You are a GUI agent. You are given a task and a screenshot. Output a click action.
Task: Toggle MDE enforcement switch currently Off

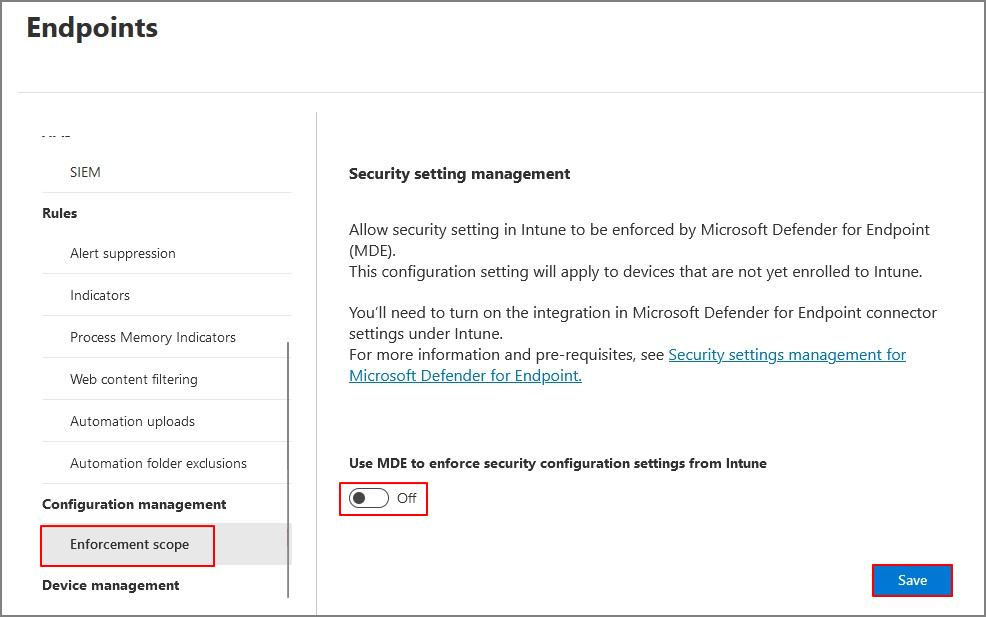click(x=369, y=498)
